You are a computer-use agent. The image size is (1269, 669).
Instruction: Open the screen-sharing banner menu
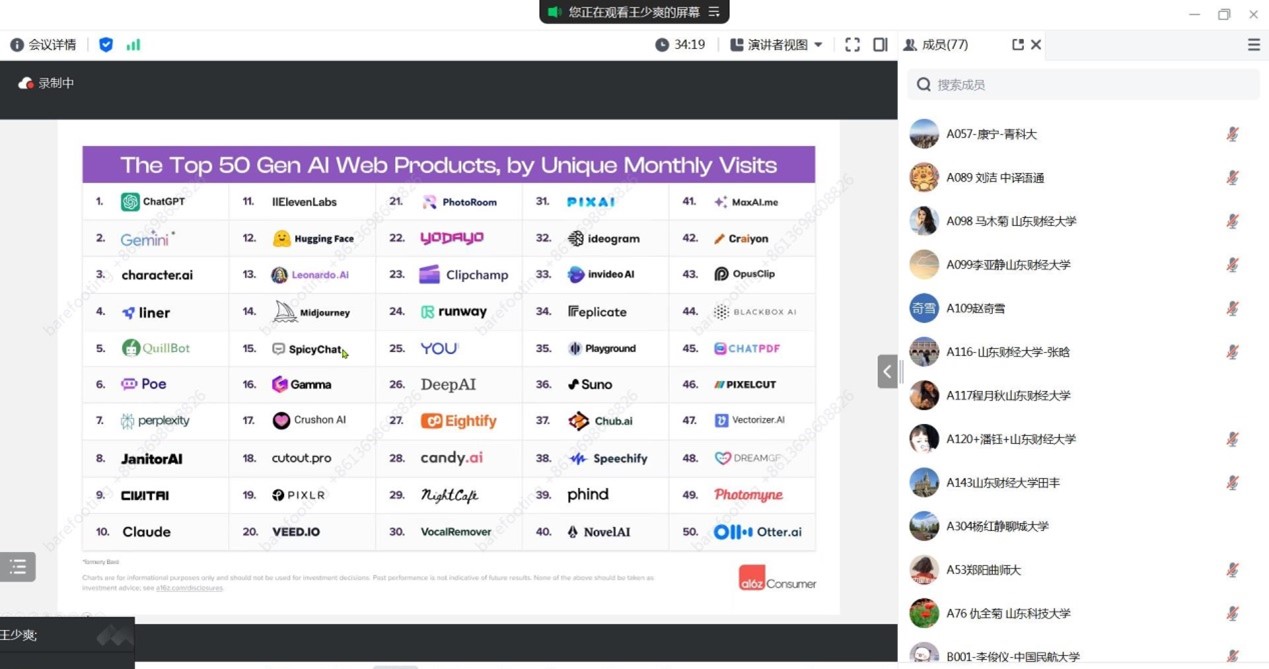tap(714, 12)
